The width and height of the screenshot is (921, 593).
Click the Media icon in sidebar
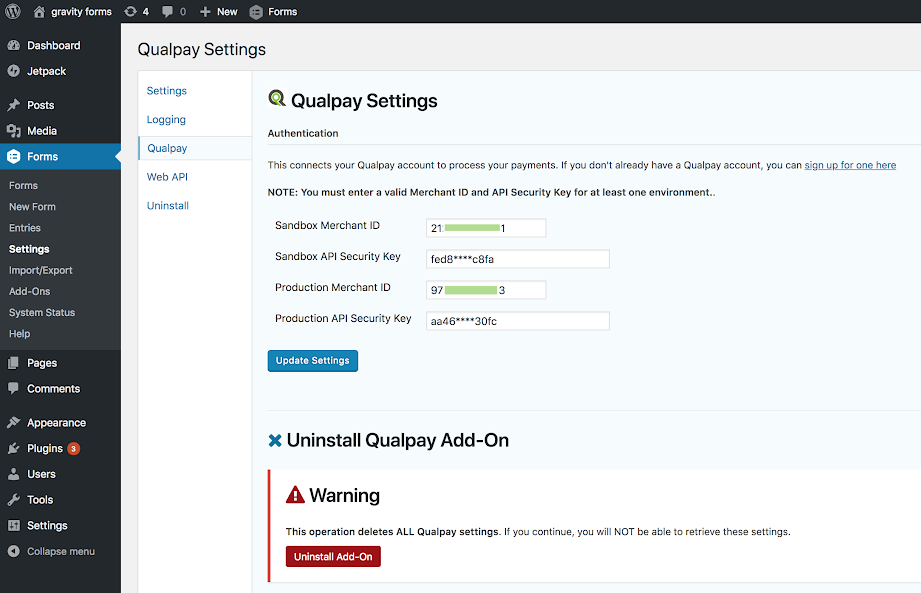pyautogui.click(x=14, y=131)
